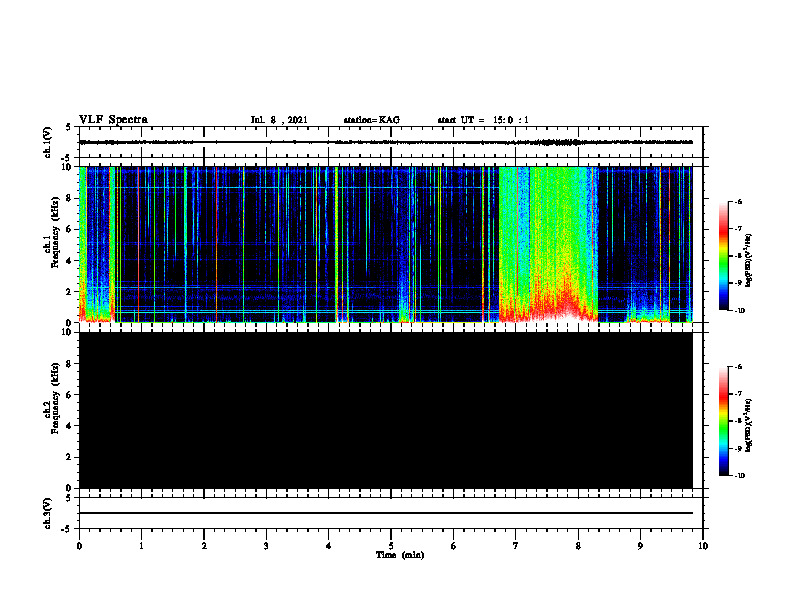Click the "4" tick on the time axis
The image size is (792, 612).
click(329, 546)
